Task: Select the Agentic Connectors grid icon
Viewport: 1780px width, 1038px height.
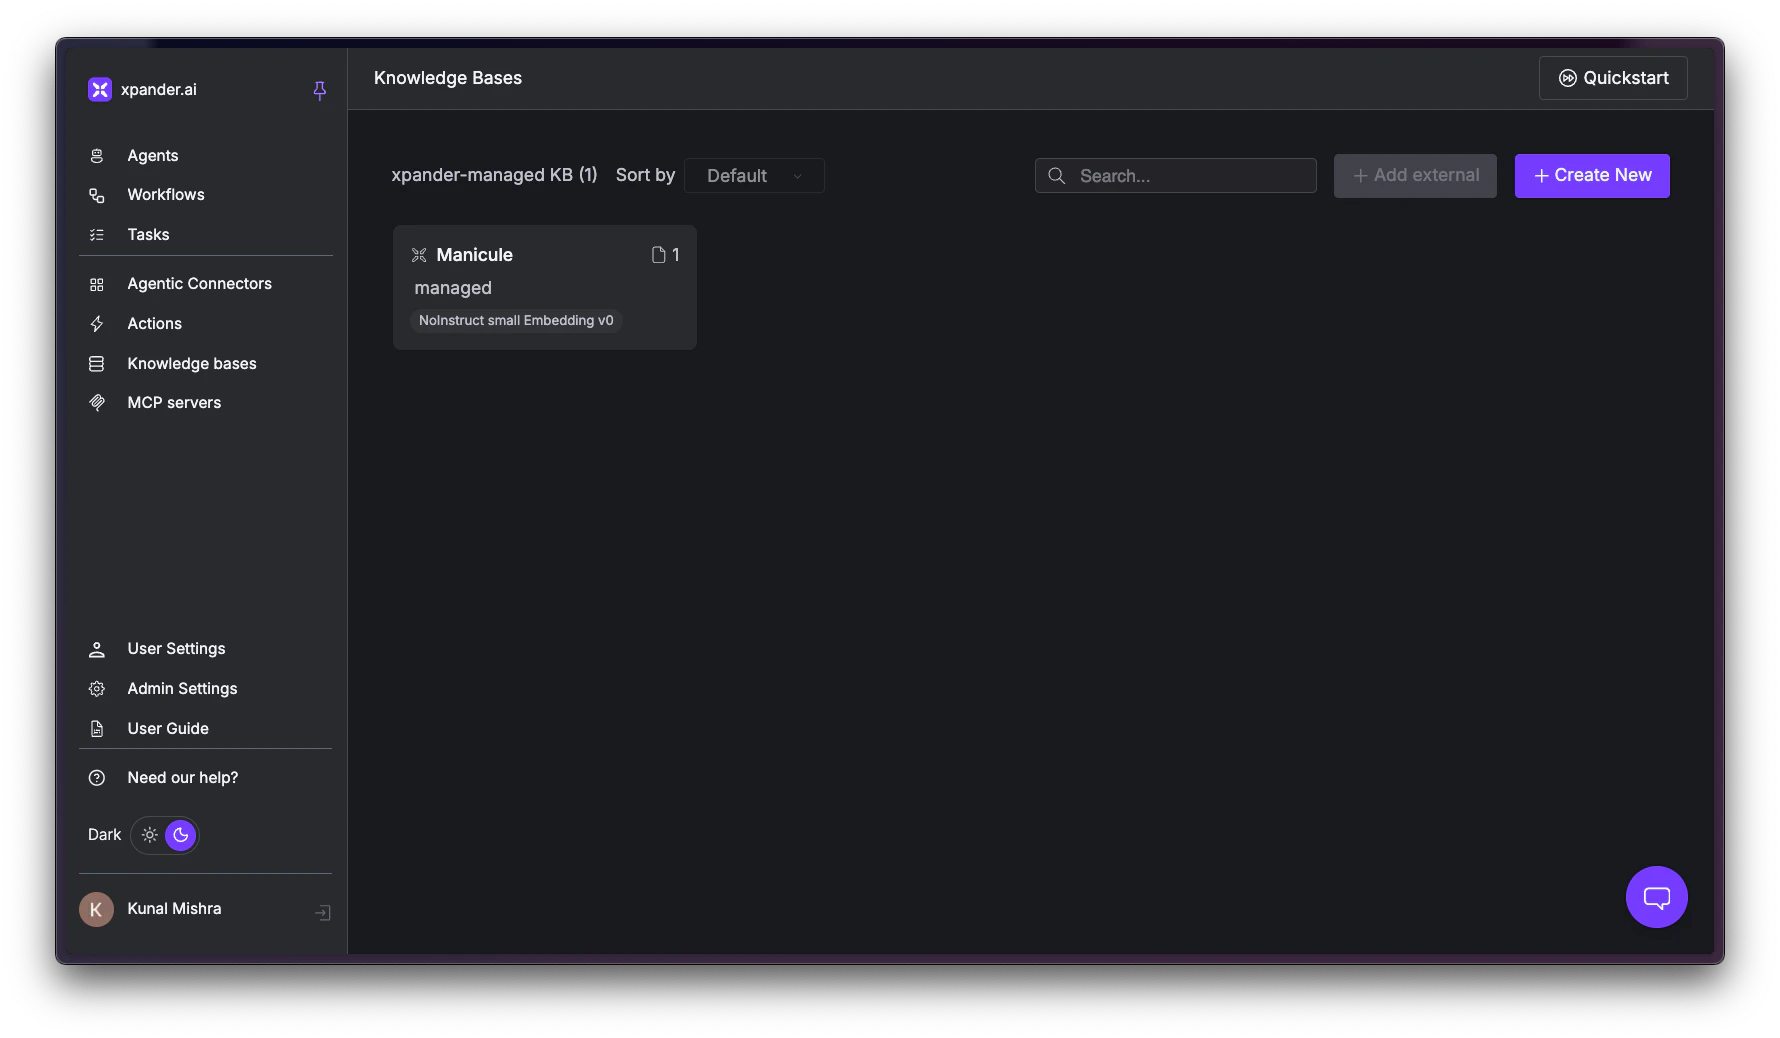Action: pos(97,284)
